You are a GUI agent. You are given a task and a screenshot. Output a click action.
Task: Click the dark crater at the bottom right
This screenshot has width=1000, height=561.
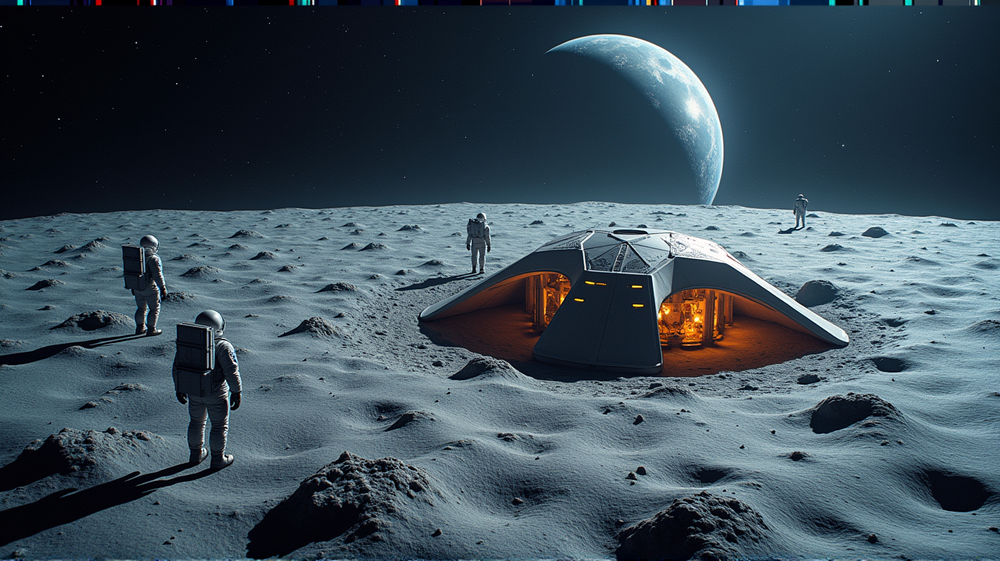tap(953, 488)
